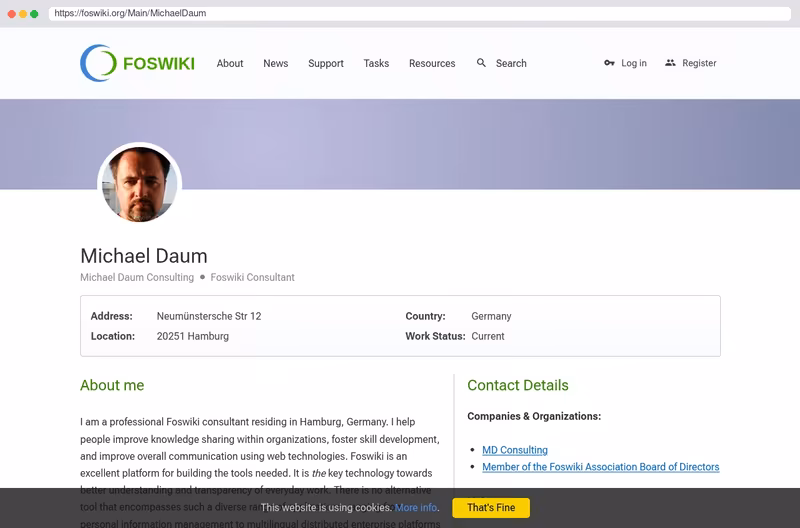Click the Country: label
The image size is (800, 528).
426,316
